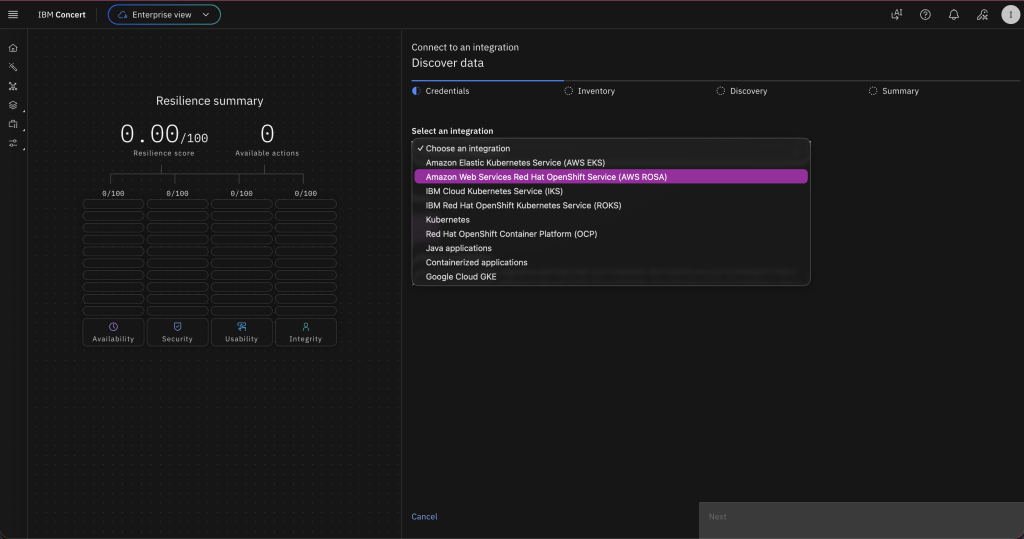
Task: Click the Available actions count 0
Action: point(267,135)
